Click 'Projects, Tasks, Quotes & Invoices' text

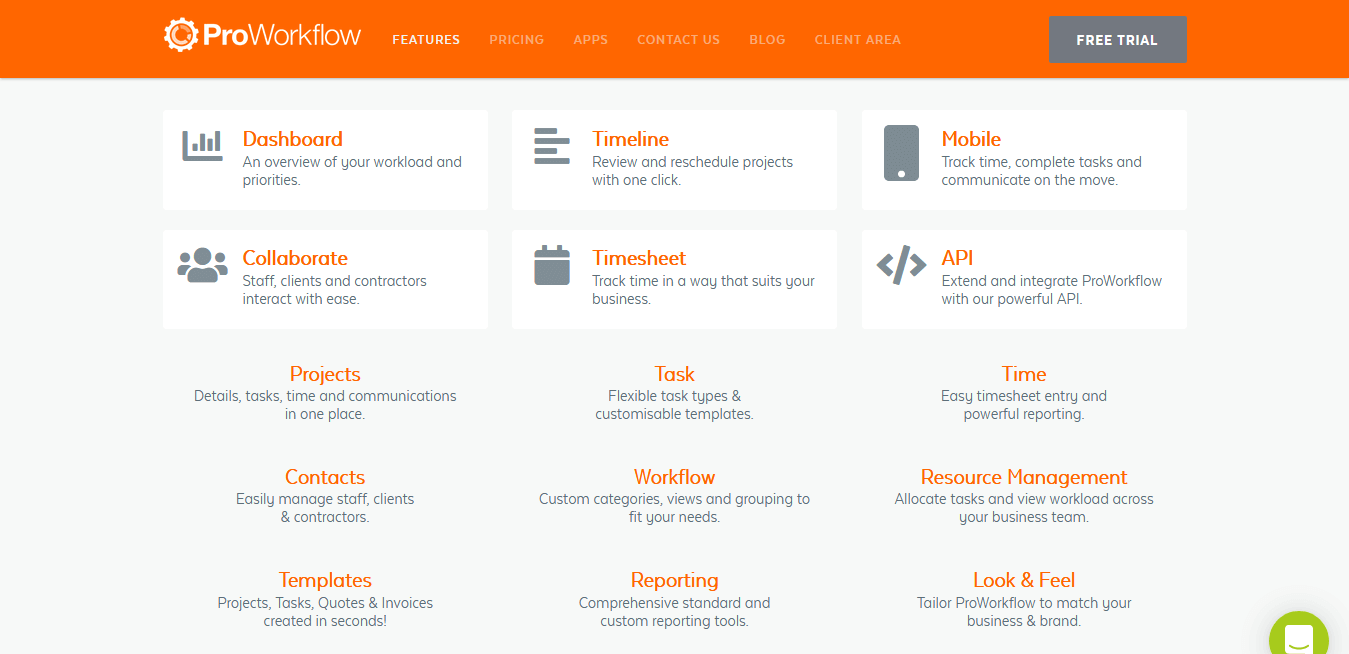pos(325,612)
